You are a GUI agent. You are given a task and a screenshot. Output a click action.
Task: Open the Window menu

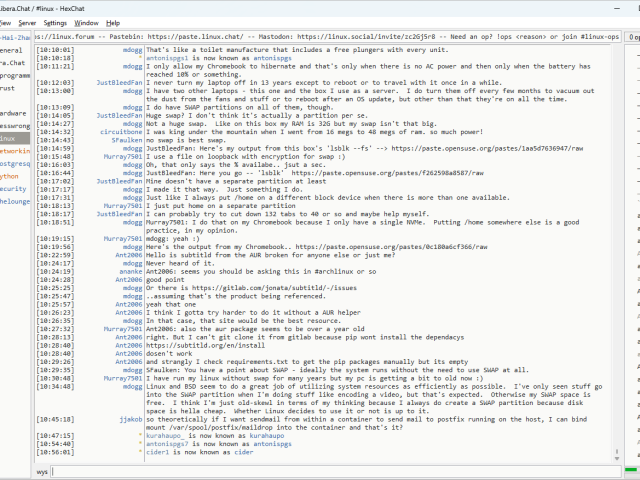coord(87,22)
